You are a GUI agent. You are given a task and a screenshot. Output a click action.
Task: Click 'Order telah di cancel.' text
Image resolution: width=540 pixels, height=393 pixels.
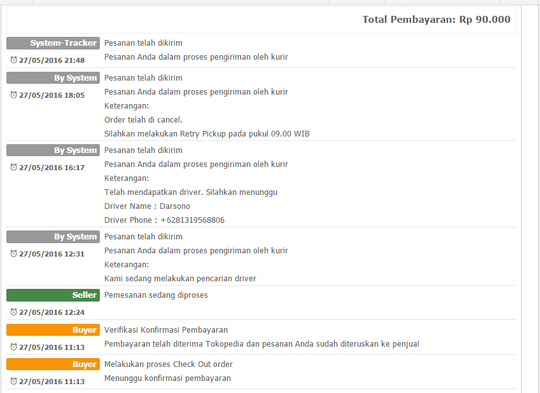click(x=143, y=120)
